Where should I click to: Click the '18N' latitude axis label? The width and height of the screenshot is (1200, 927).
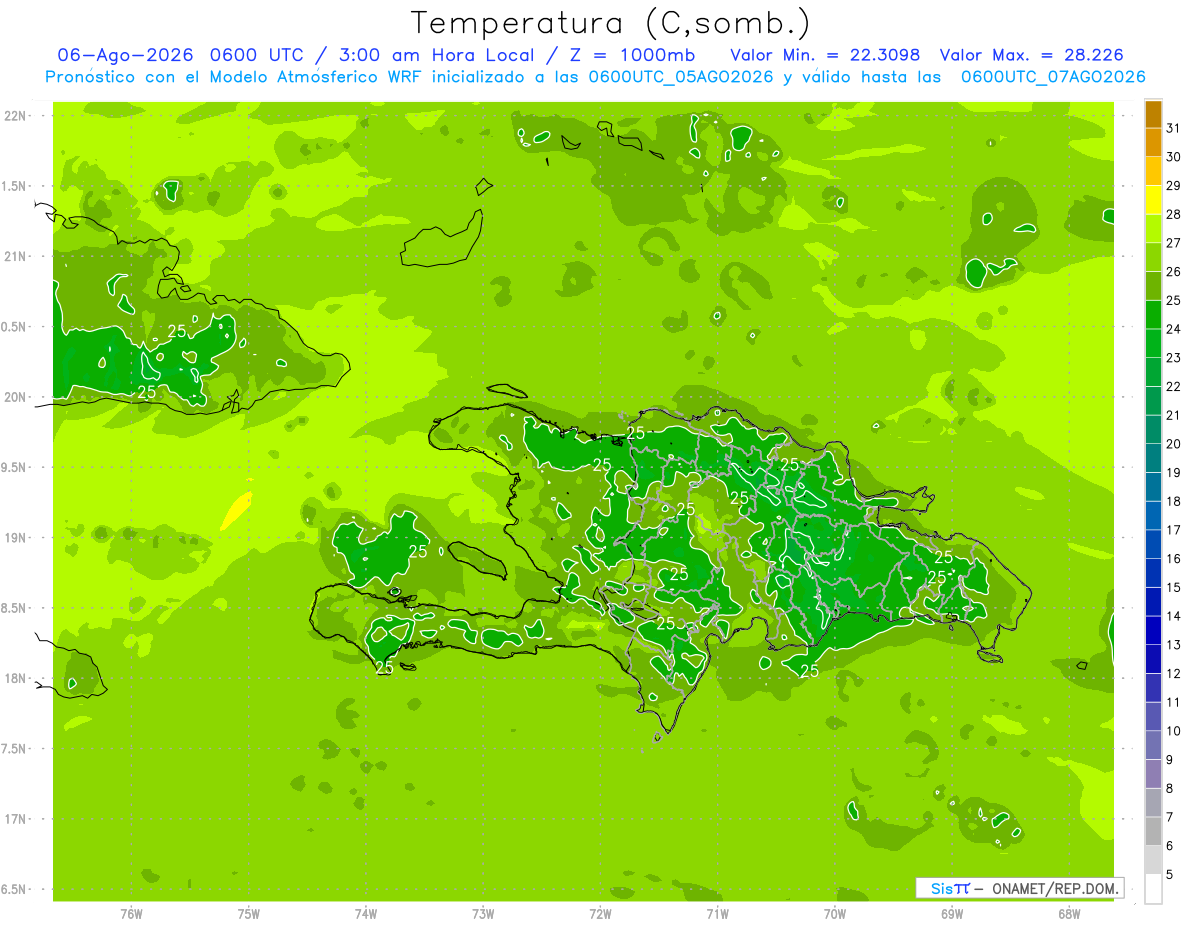[x=15, y=678]
